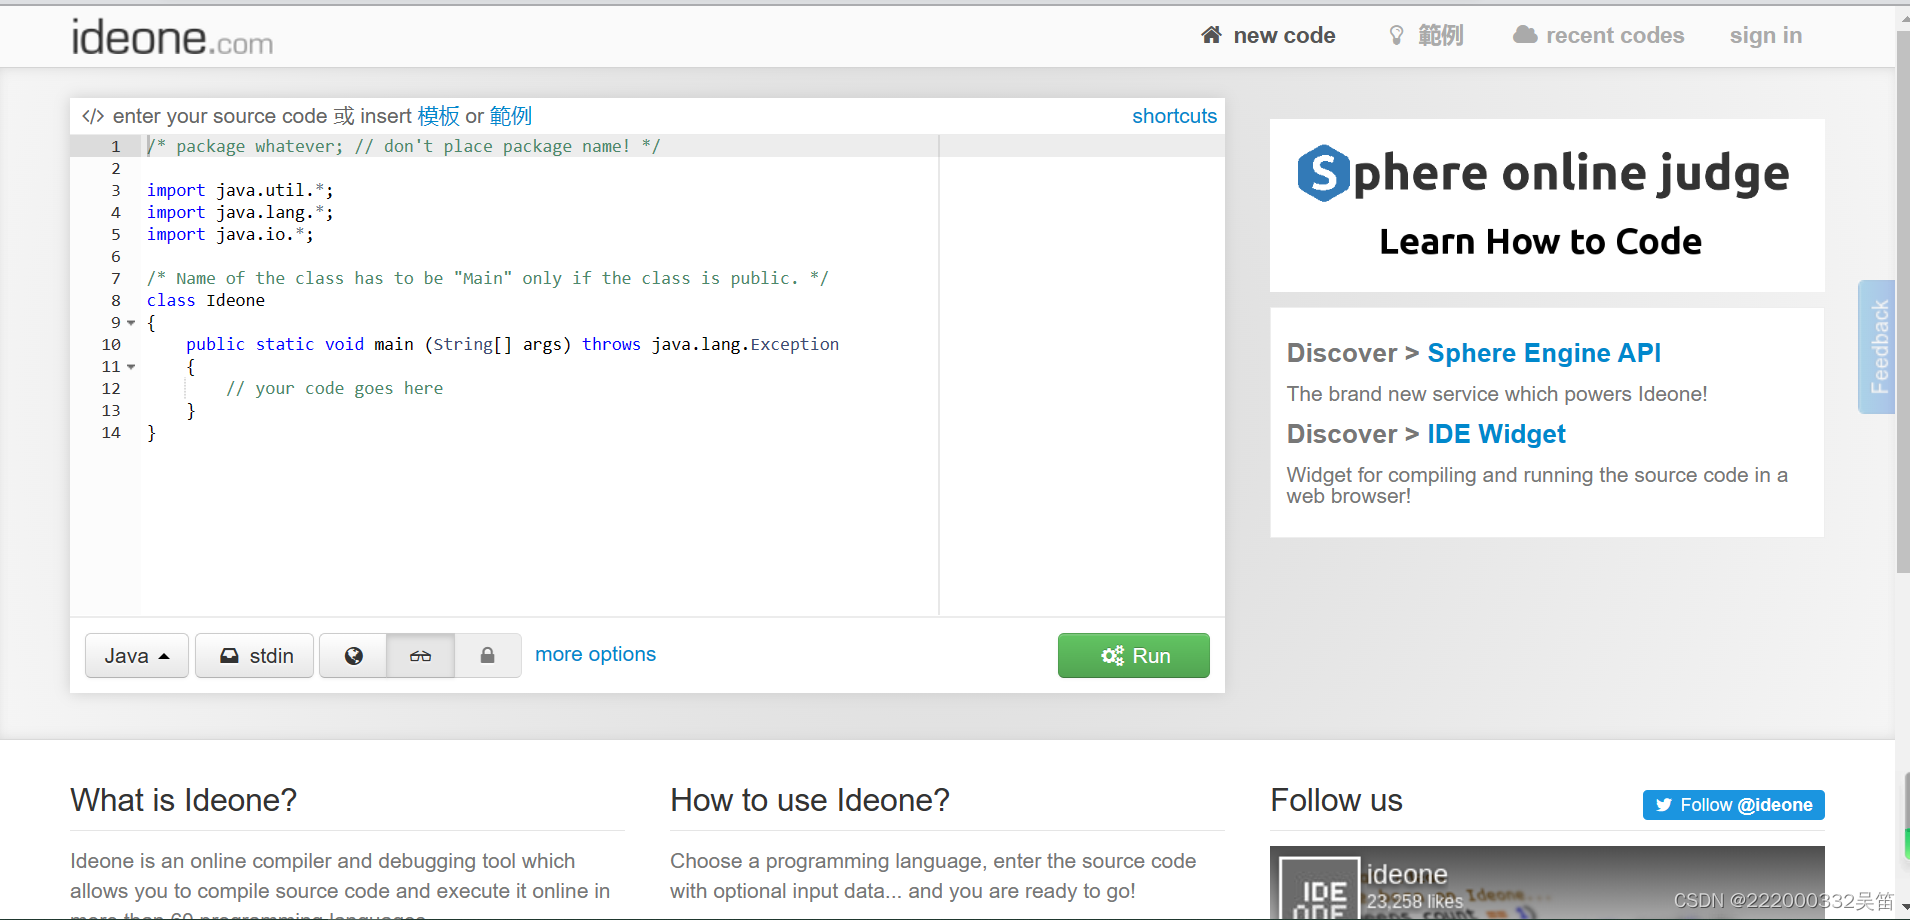The height and width of the screenshot is (920, 1910).
Task: Click the ideone Facebook page thumbnail
Action: 1320,890
